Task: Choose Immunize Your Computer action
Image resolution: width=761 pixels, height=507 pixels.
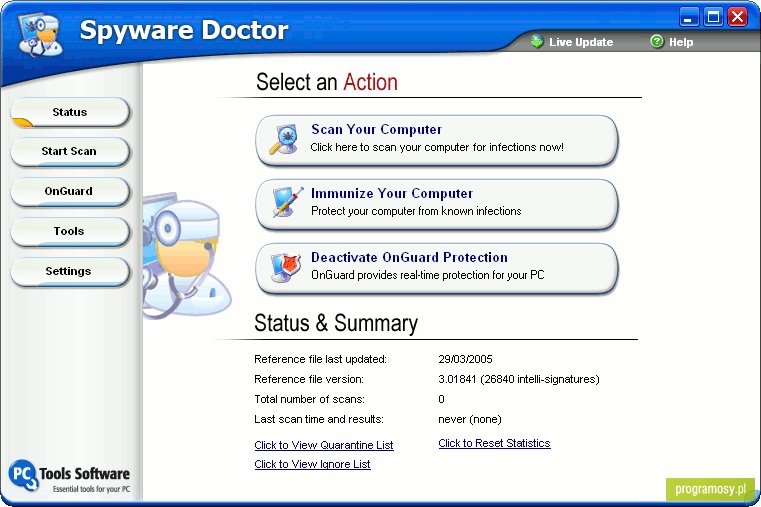Action: tap(436, 204)
